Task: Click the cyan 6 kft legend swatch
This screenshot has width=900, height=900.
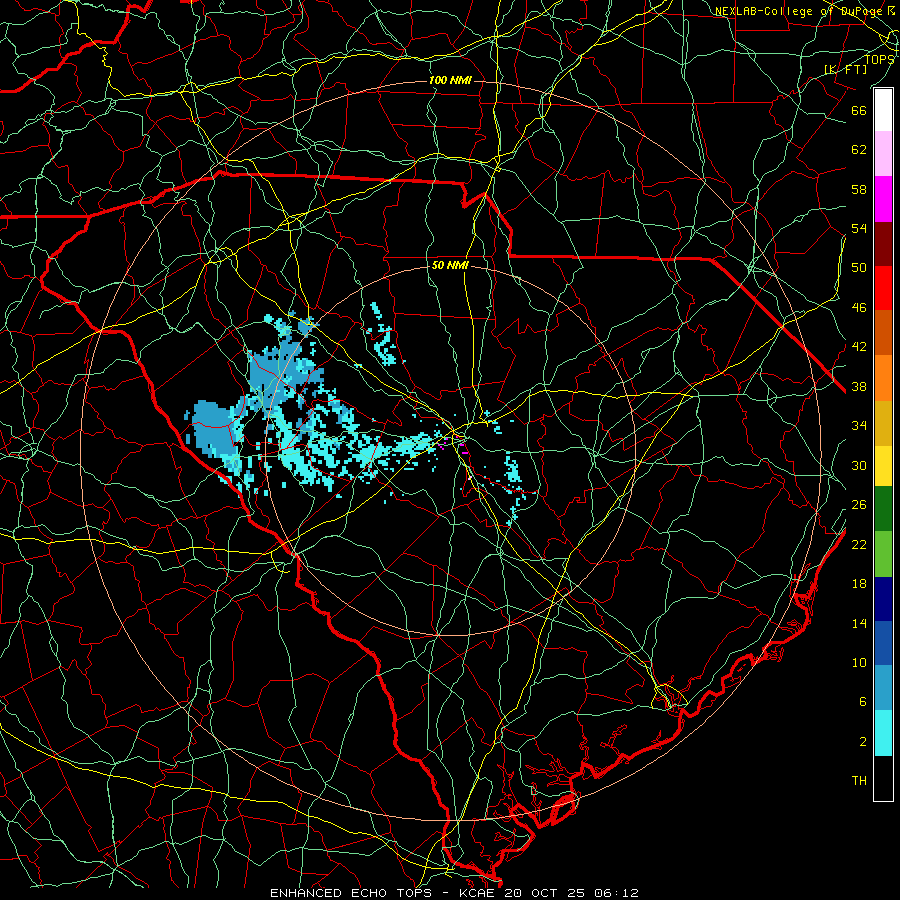Action: point(883,733)
